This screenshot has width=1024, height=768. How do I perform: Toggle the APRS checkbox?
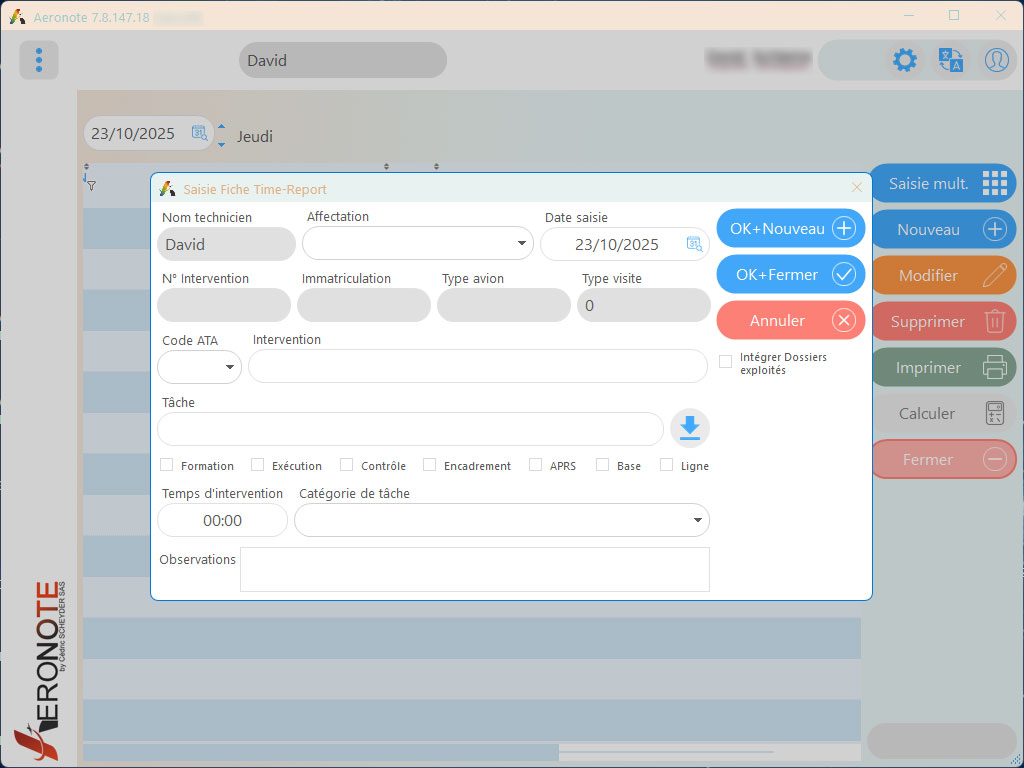536,465
